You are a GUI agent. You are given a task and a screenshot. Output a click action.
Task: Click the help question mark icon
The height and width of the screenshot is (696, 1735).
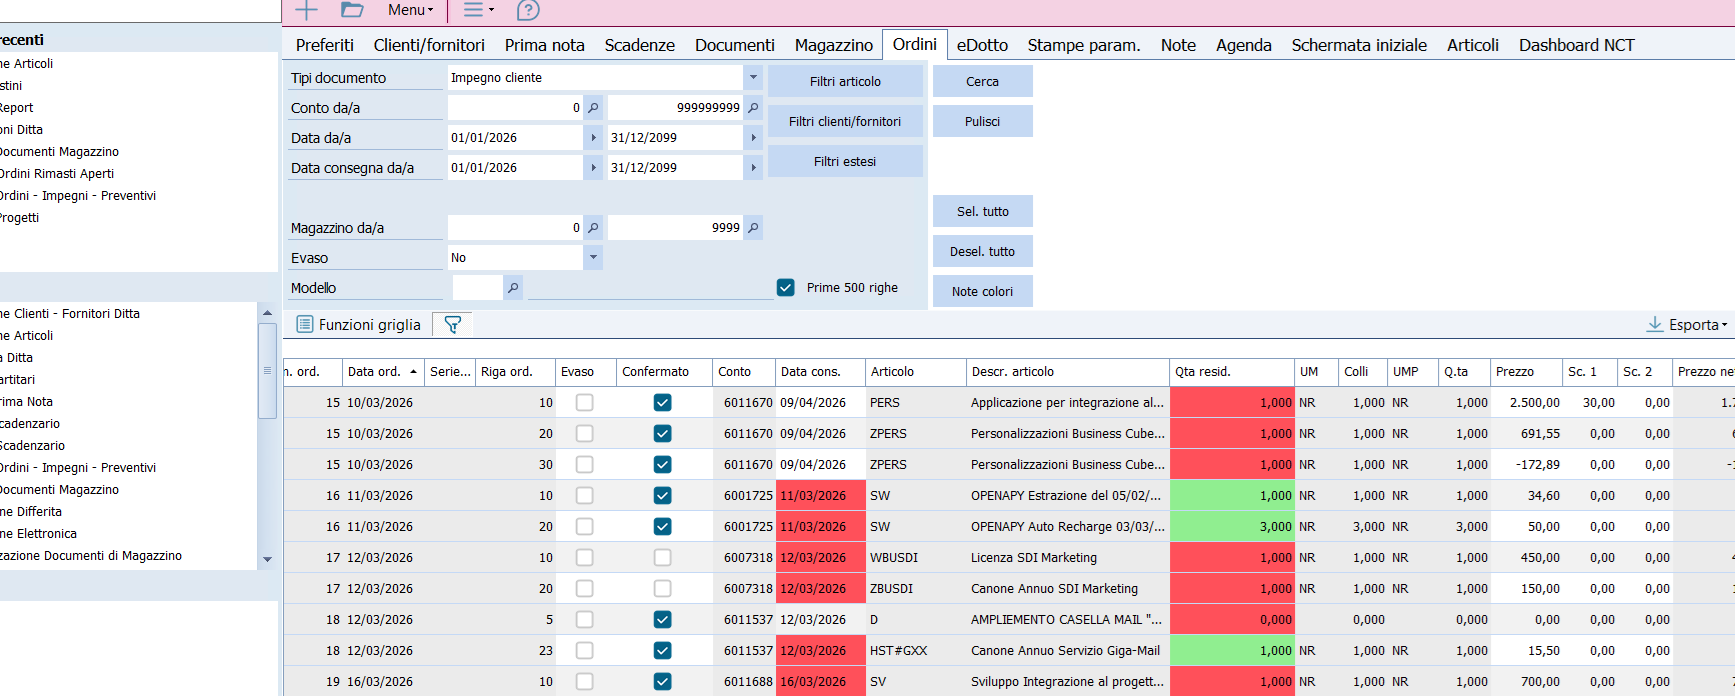coord(528,10)
